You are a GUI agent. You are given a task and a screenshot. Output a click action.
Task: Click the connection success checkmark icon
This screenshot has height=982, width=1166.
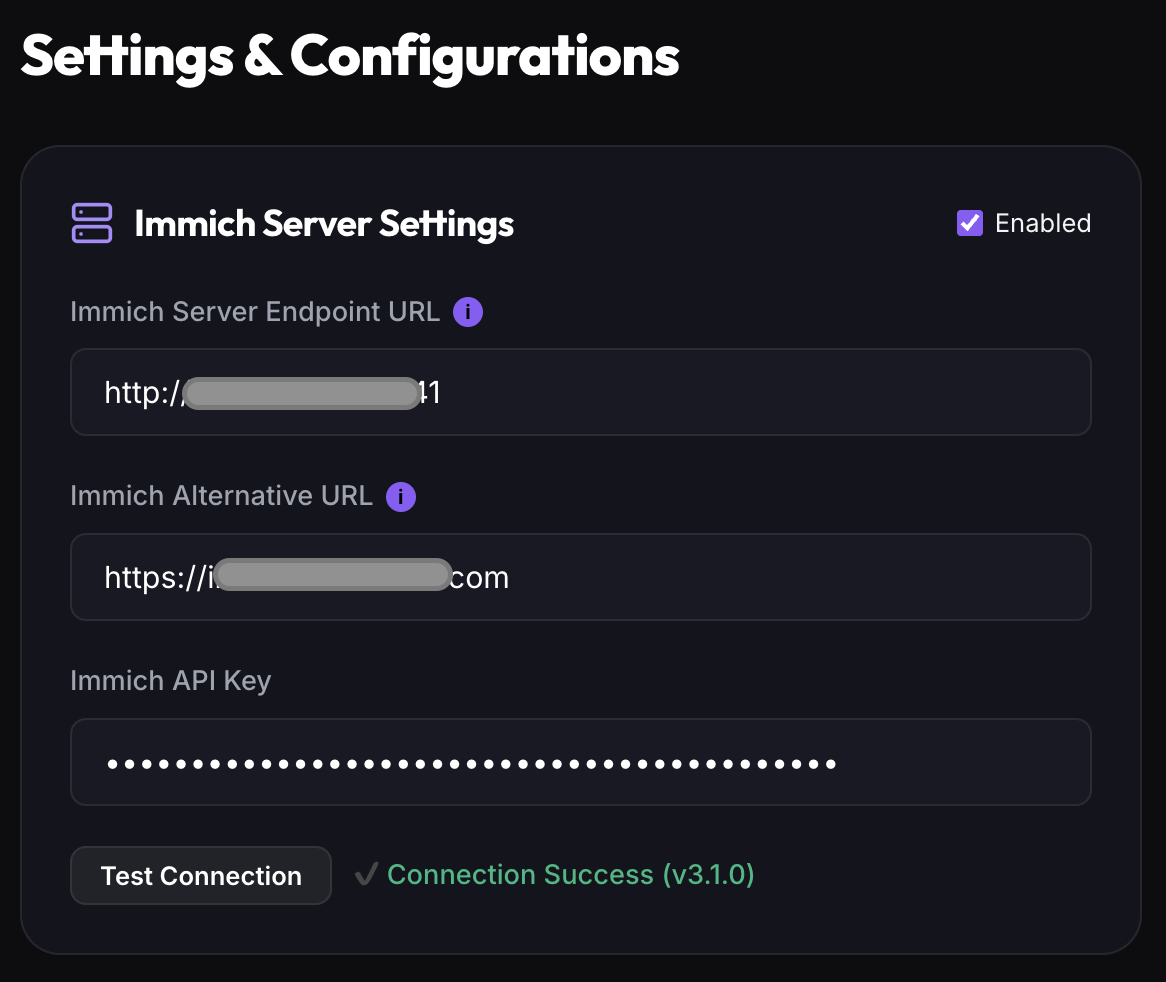(x=367, y=874)
